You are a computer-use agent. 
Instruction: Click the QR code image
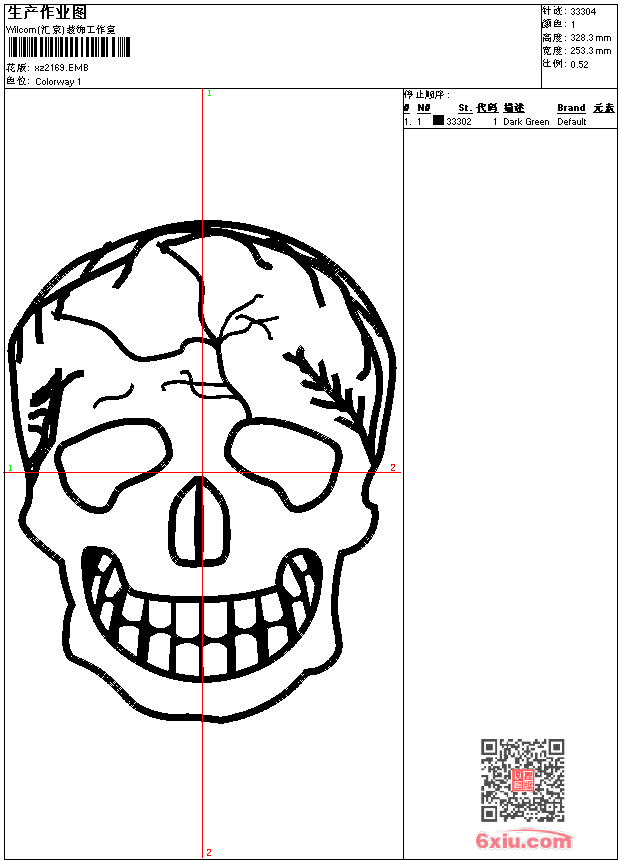click(x=522, y=780)
